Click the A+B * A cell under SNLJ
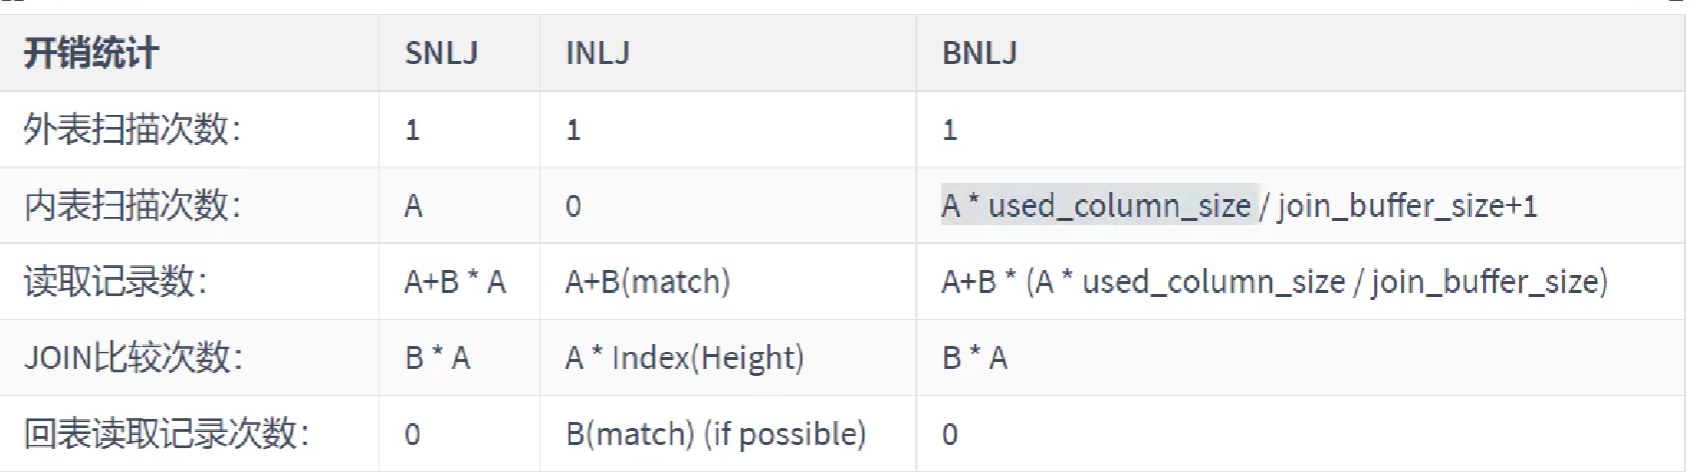 click(x=455, y=282)
